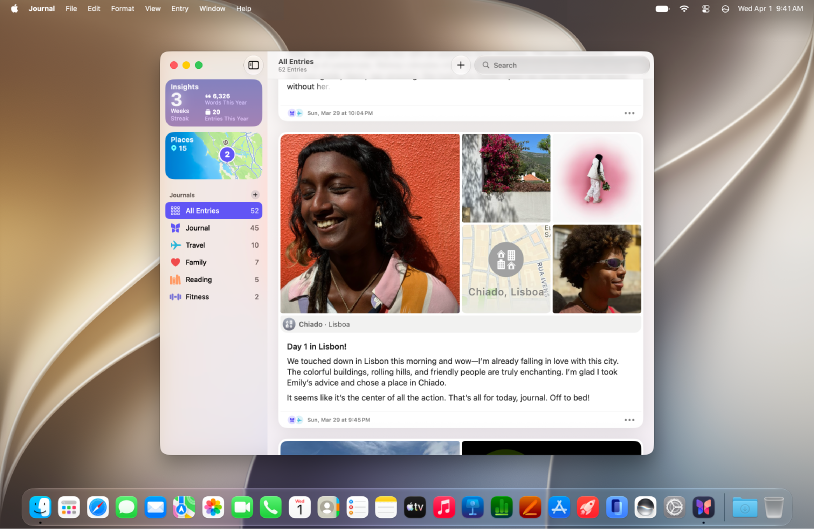Click the Search field
814x530 pixels.
coord(562,65)
